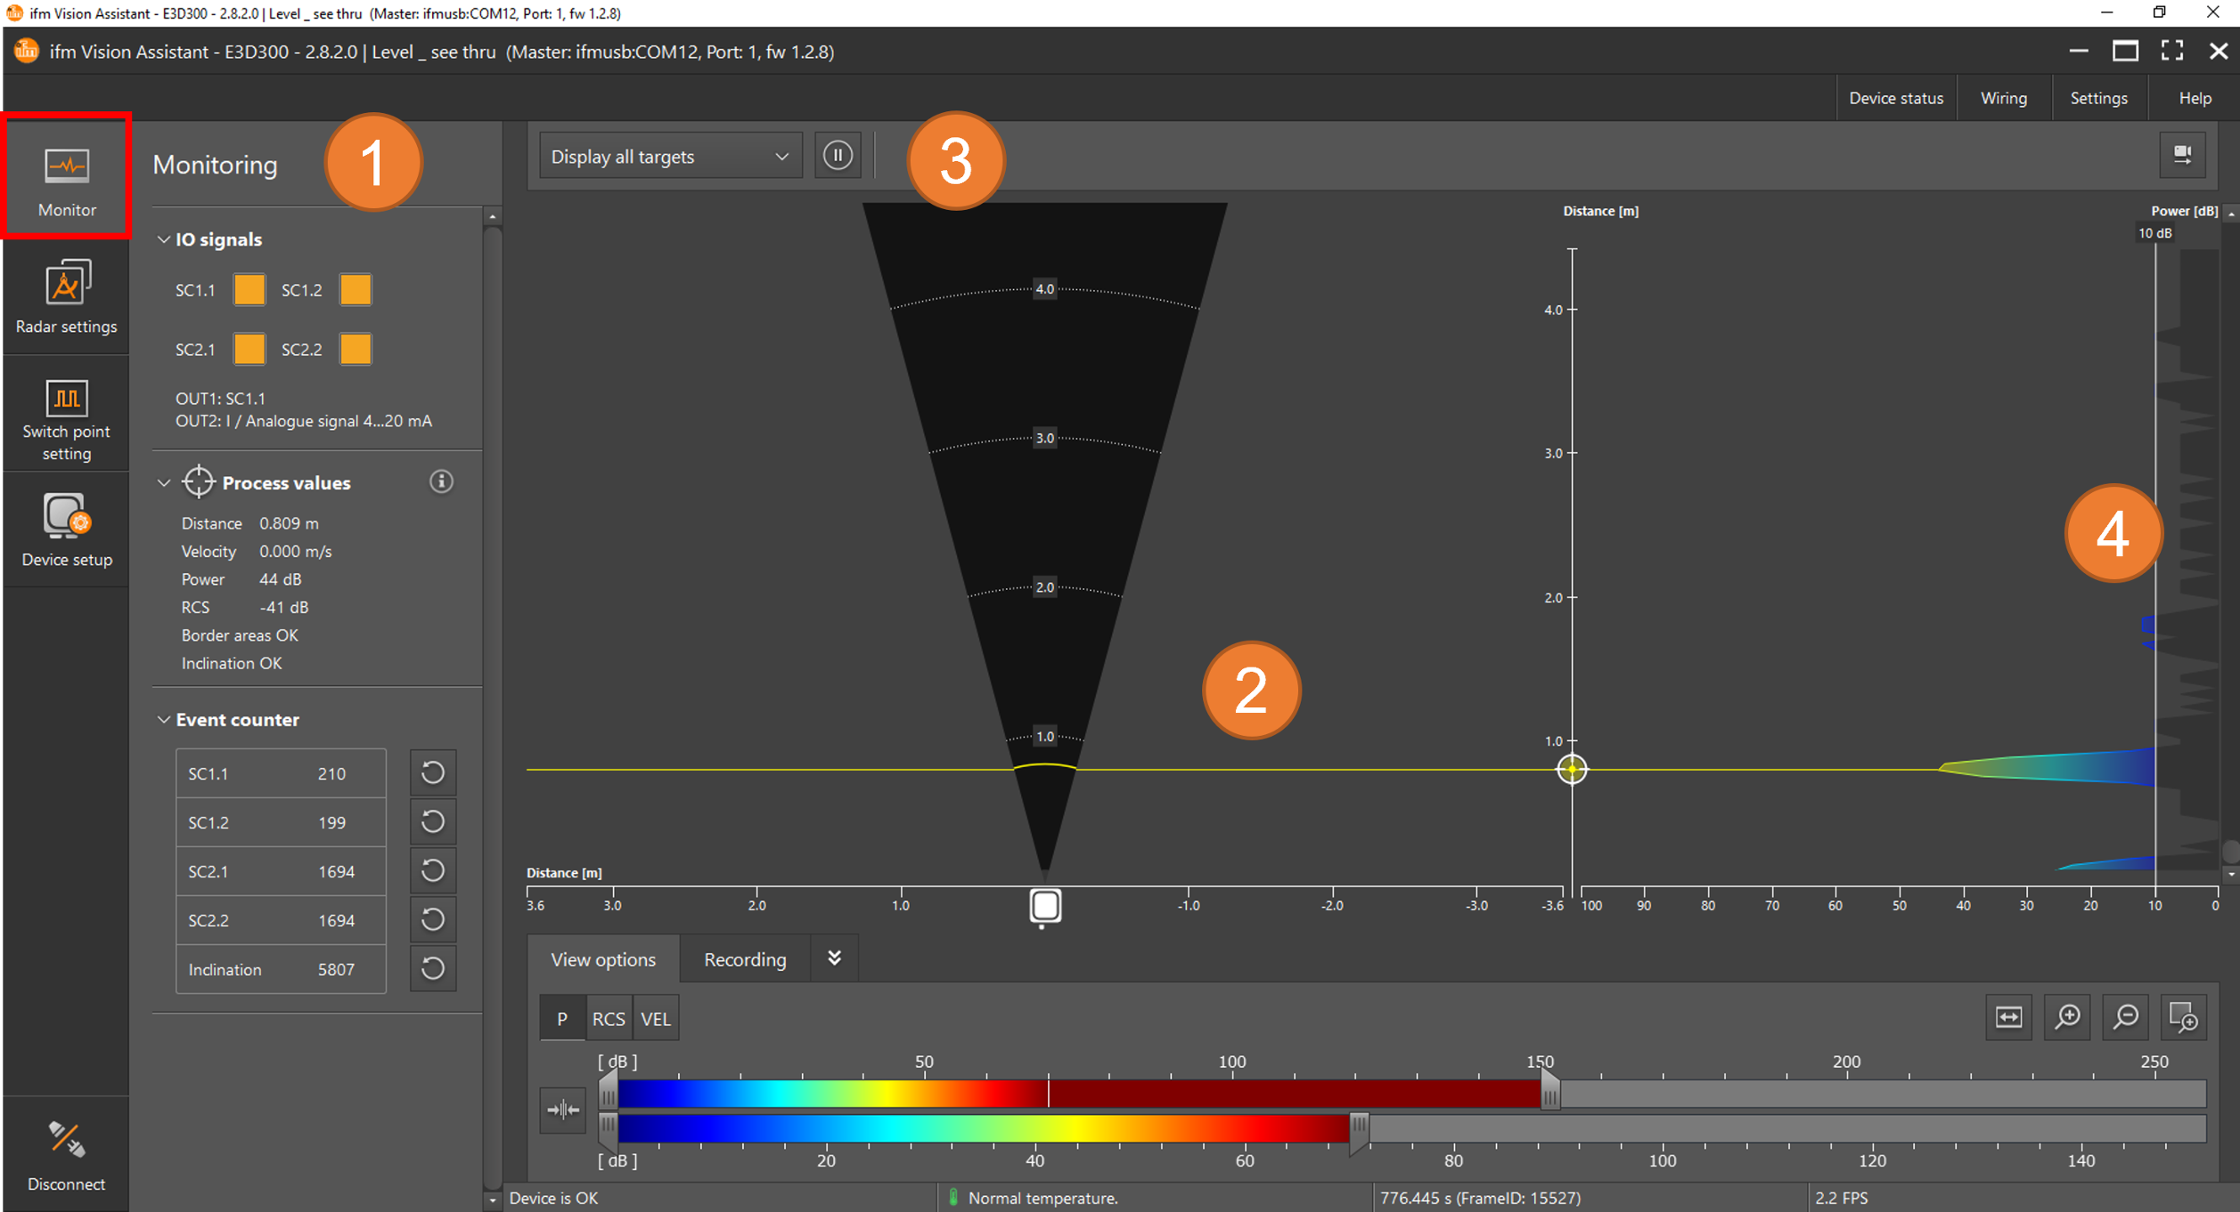Collapse the Event counter section

click(x=165, y=719)
